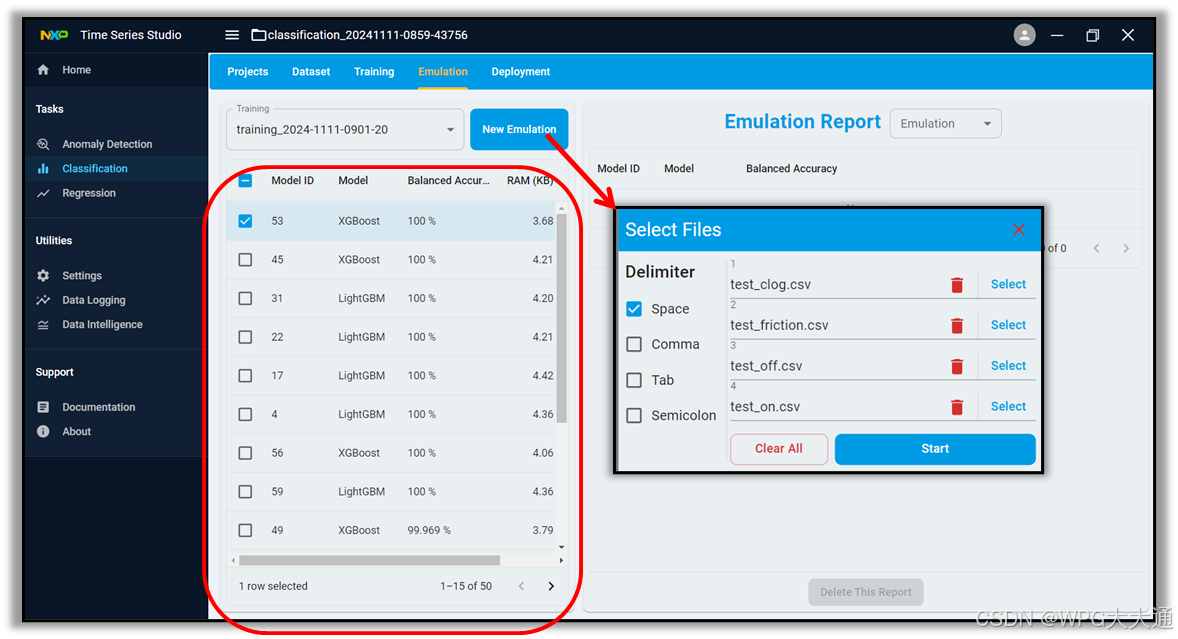The height and width of the screenshot is (639, 1178).
Task: Open Anomaly Detection task
Action: pos(107,144)
